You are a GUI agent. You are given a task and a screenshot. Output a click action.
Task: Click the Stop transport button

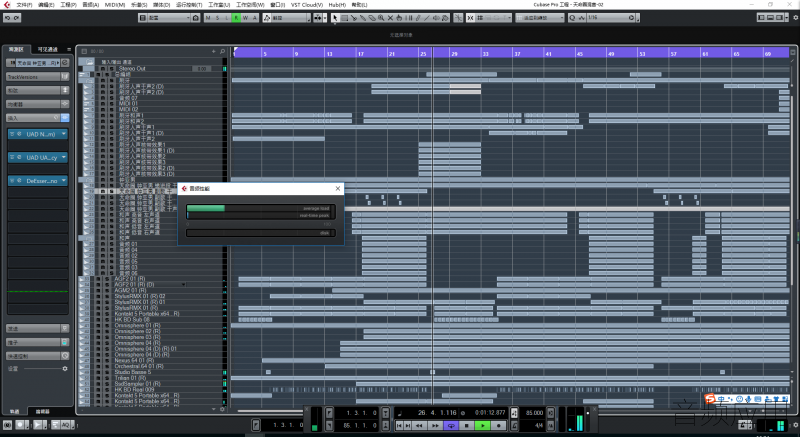[467, 425]
